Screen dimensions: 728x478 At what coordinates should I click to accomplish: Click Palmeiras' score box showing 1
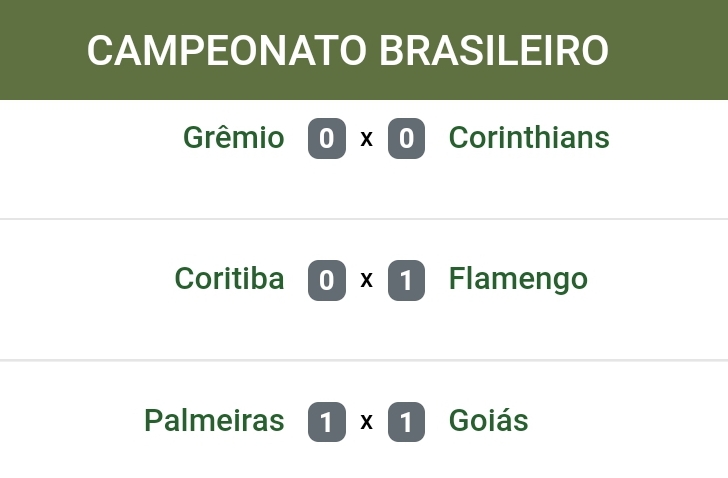tap(327, 422)
